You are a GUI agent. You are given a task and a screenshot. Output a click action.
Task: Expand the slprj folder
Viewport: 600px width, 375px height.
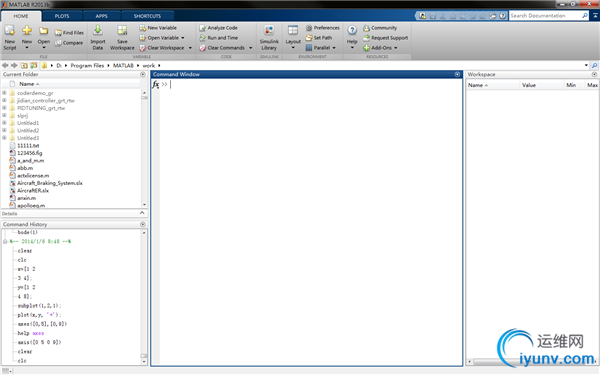pyautogui.click(x=4, y=115)
